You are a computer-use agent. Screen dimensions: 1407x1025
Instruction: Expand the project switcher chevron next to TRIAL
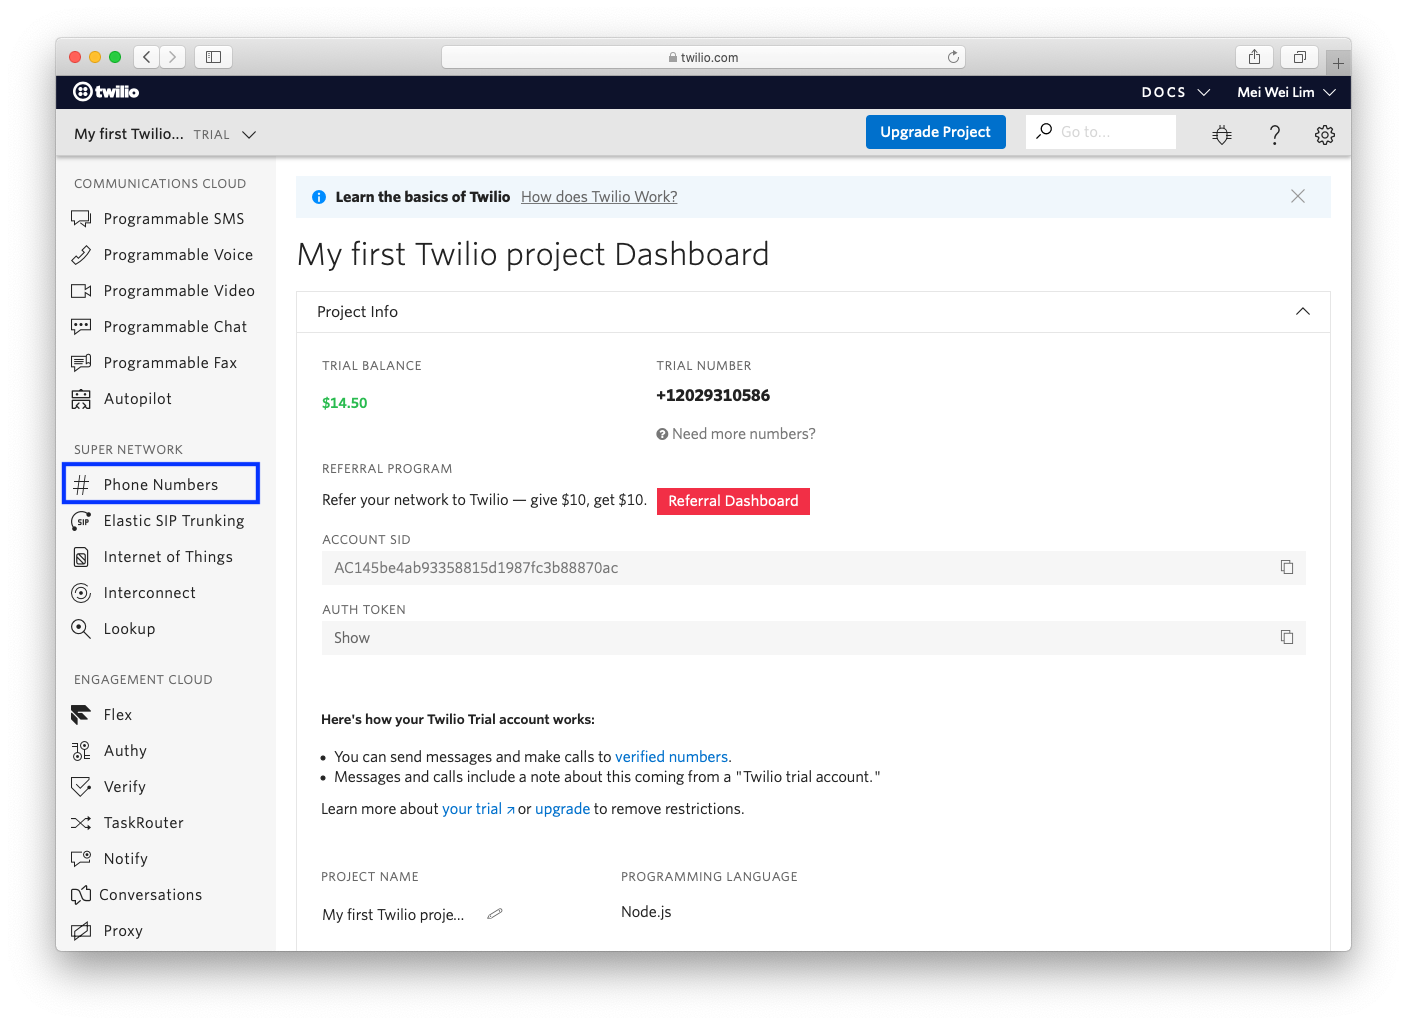[248, 133]
